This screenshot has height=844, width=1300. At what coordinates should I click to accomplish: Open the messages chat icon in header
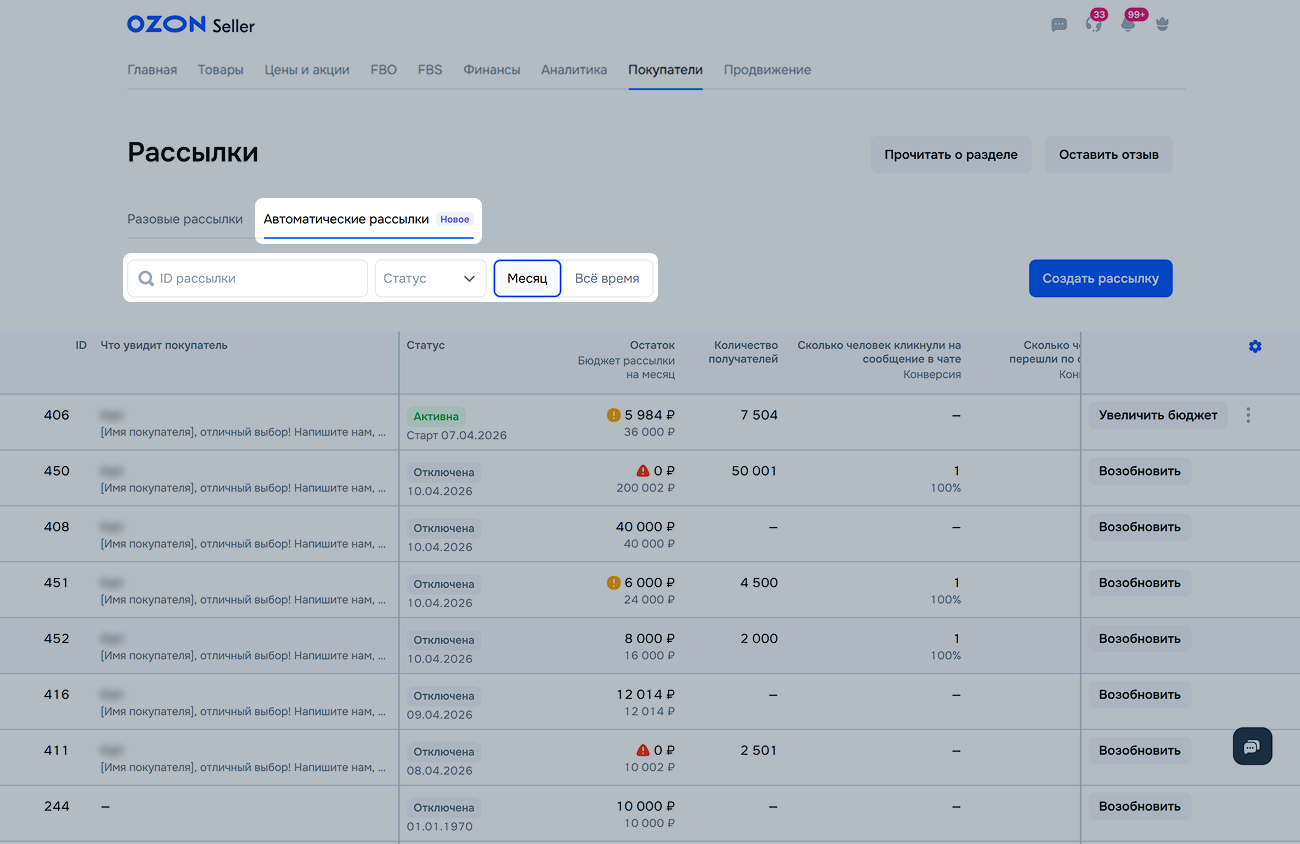click(1059, 25)
